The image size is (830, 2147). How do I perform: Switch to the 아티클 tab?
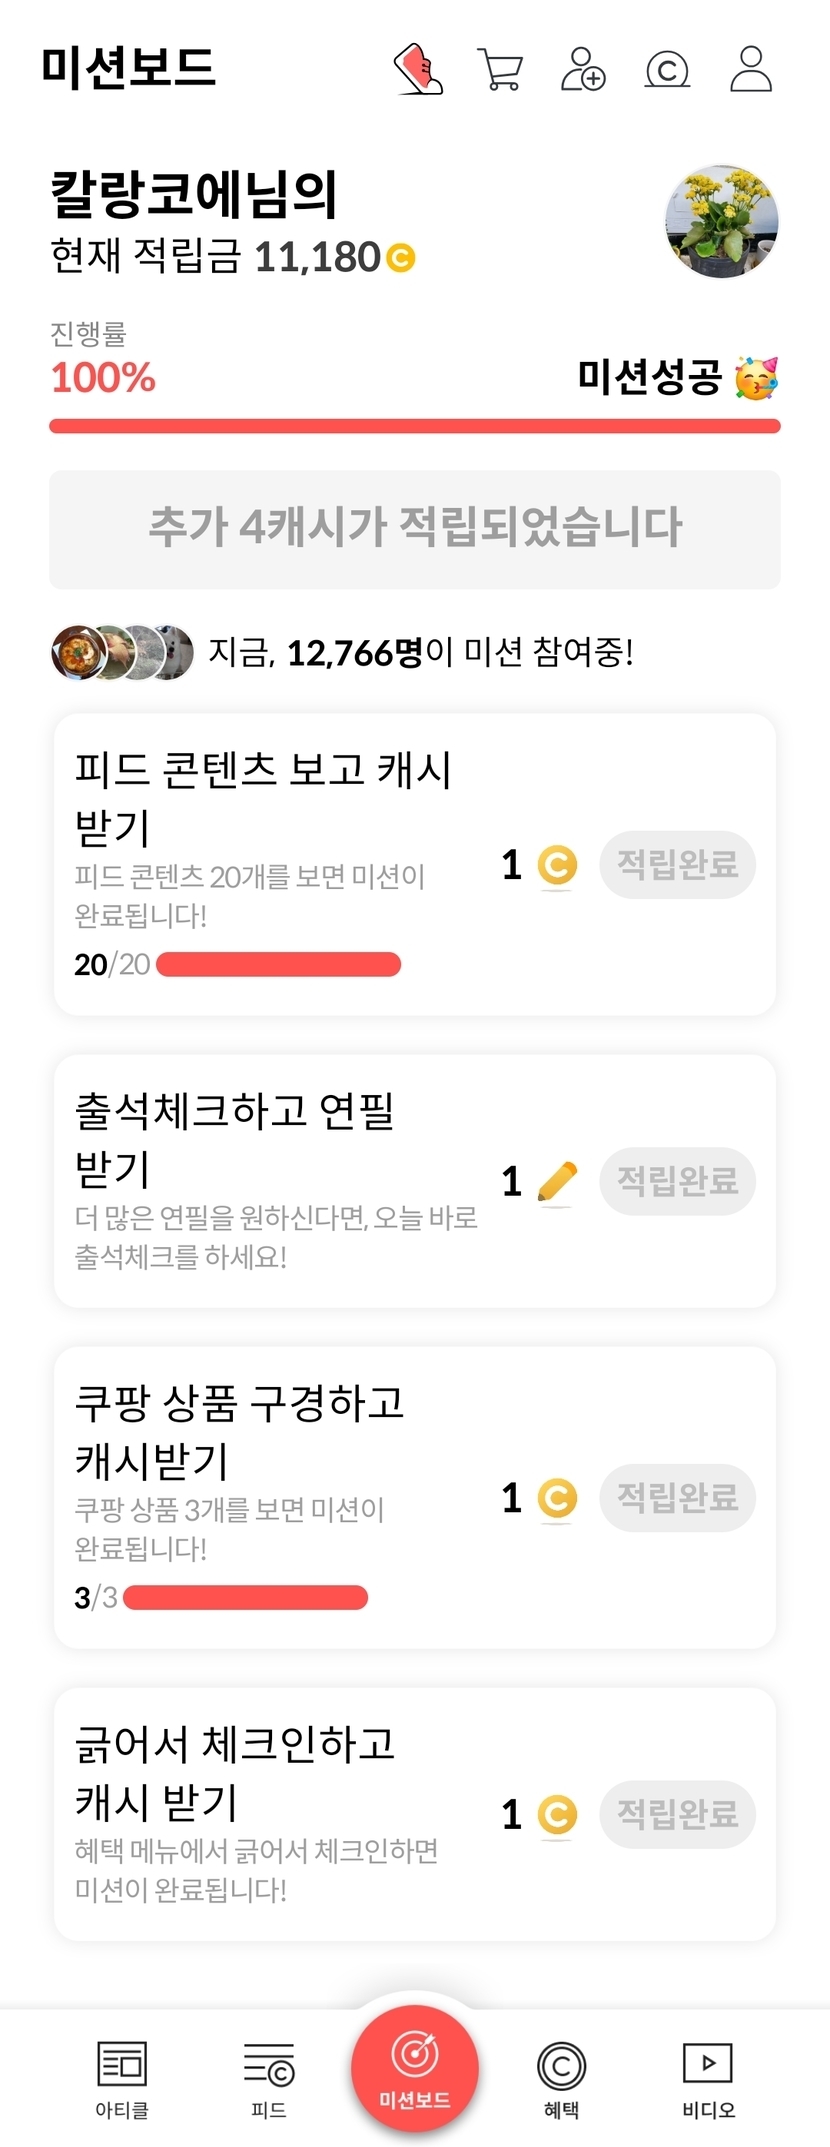coord(122,2079)
